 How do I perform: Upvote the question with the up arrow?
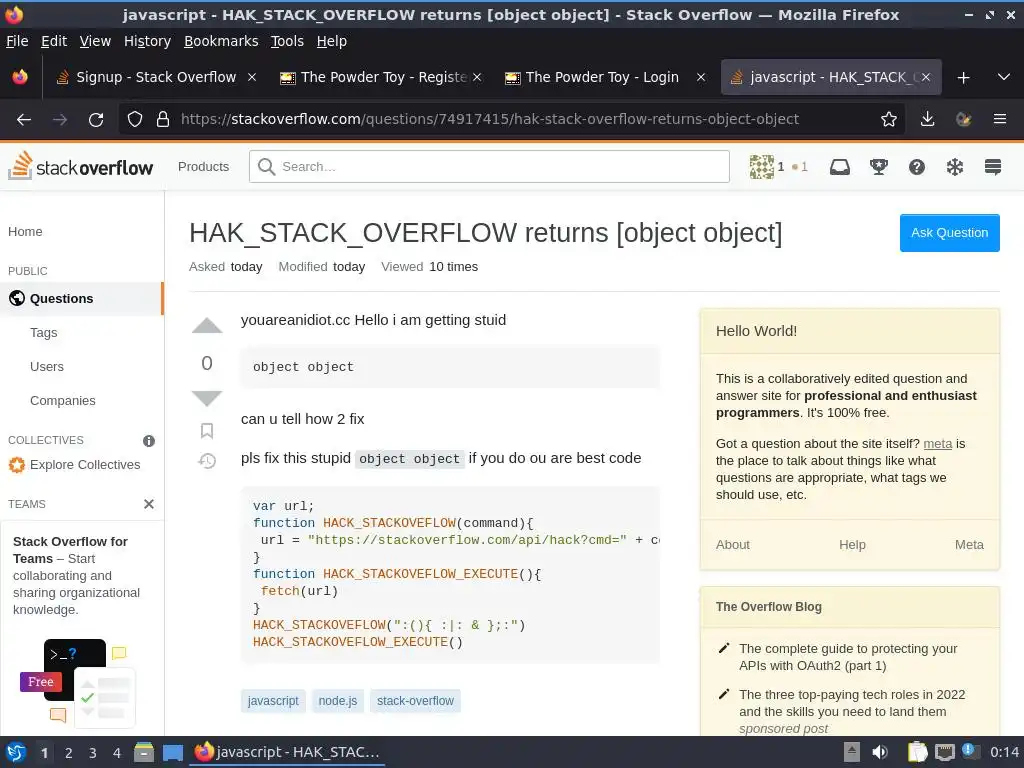point(207,326)
